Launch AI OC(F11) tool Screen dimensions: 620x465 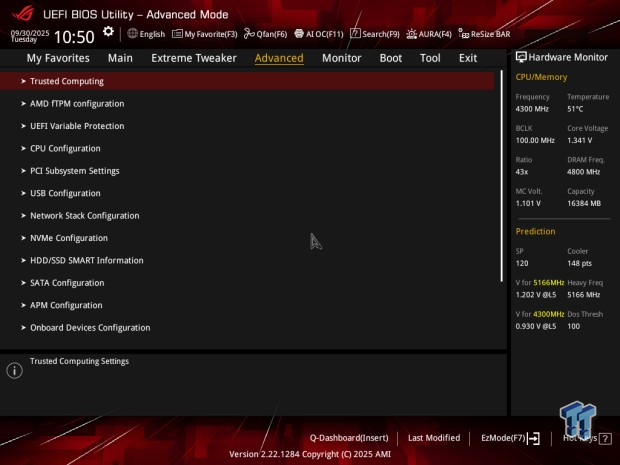319,33
